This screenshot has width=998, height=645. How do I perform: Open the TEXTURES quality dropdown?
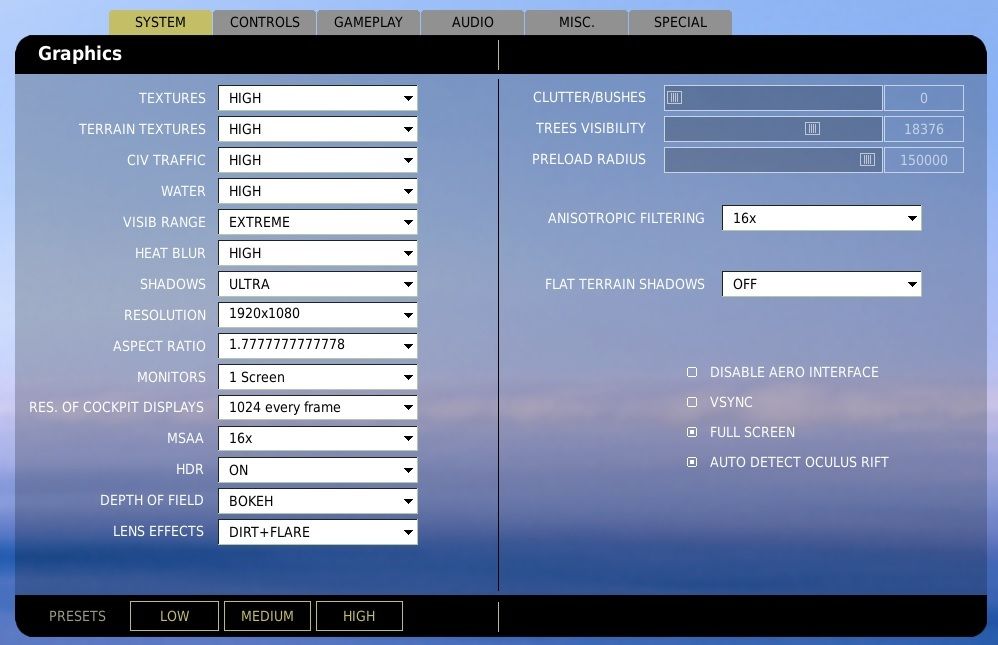[317, 98]
